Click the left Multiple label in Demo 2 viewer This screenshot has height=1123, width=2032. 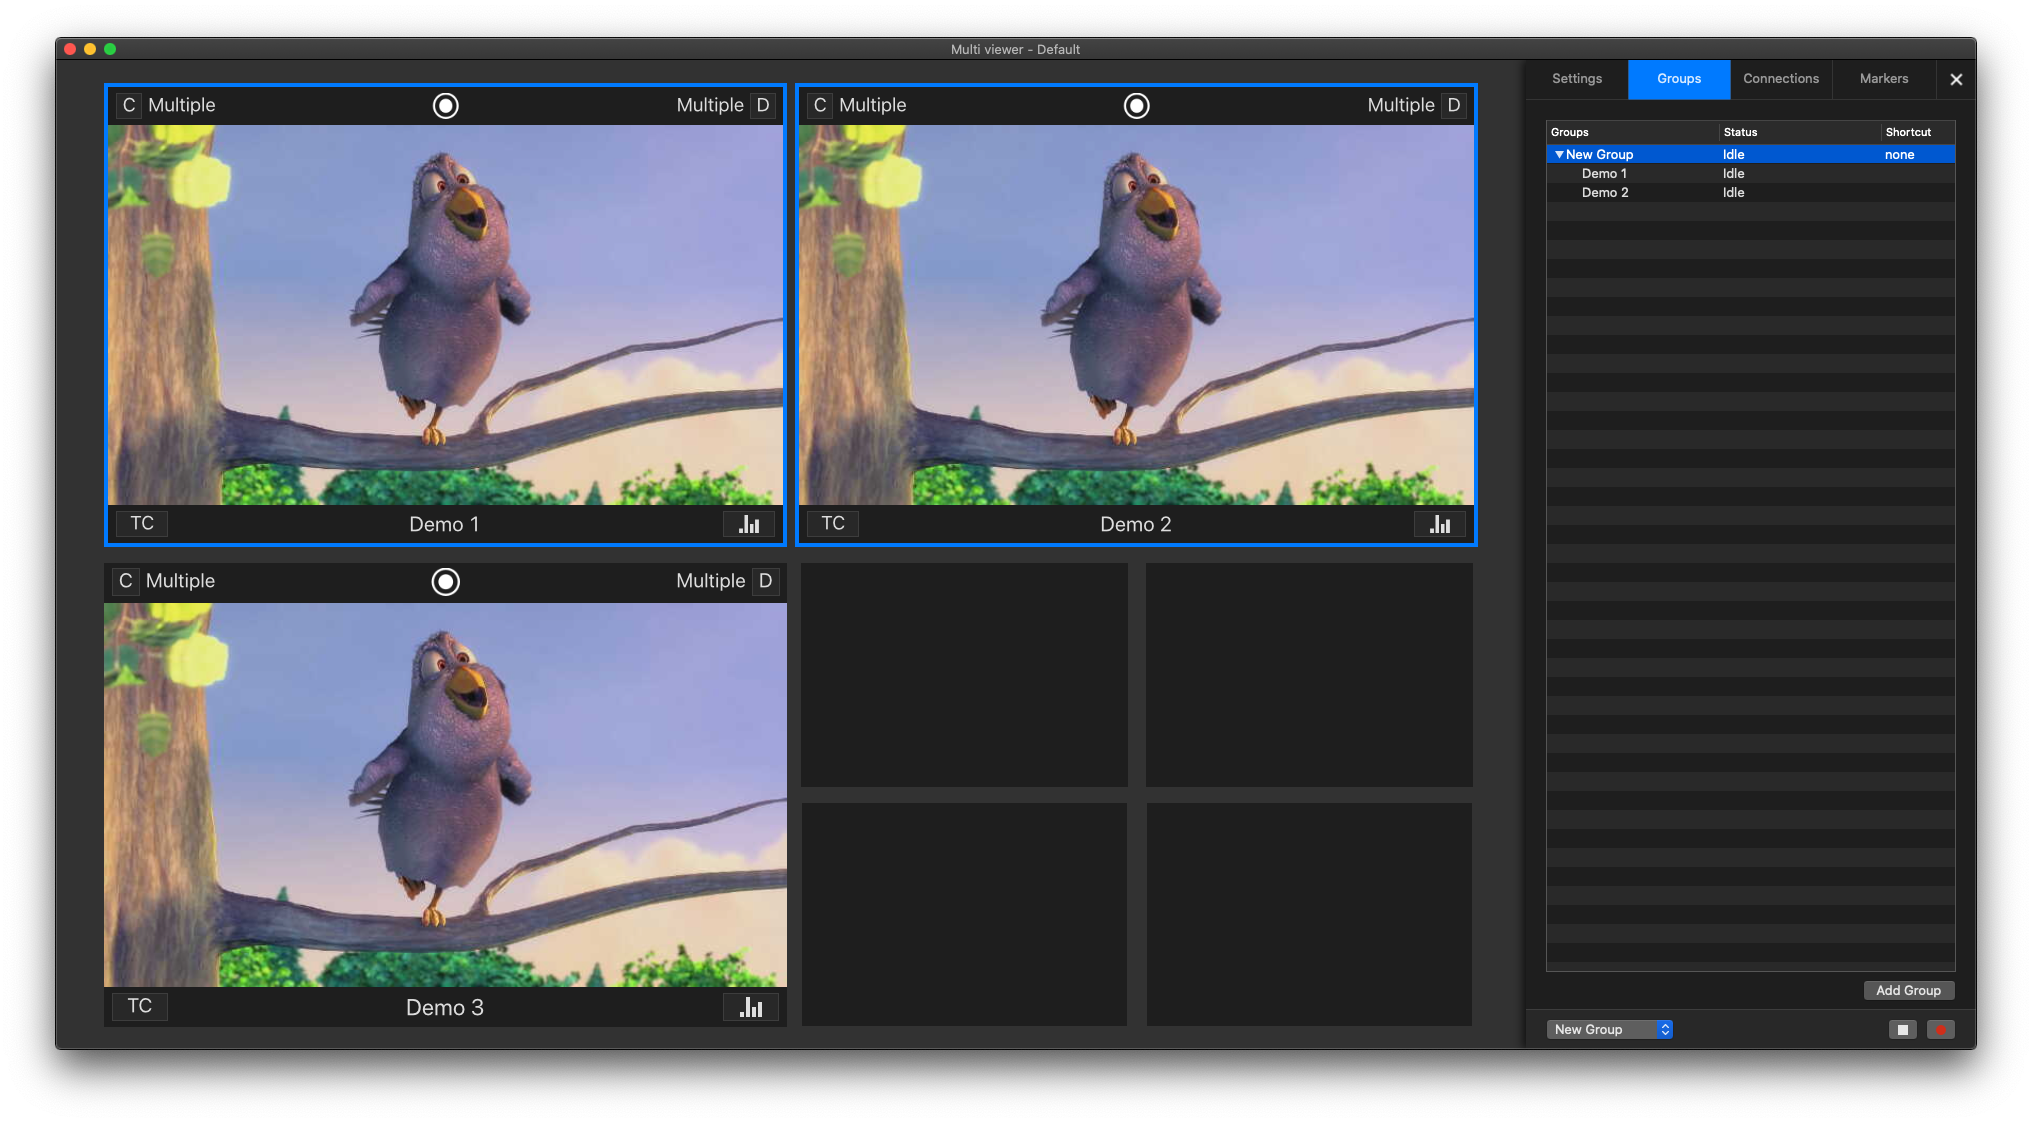tap(873, 105)
